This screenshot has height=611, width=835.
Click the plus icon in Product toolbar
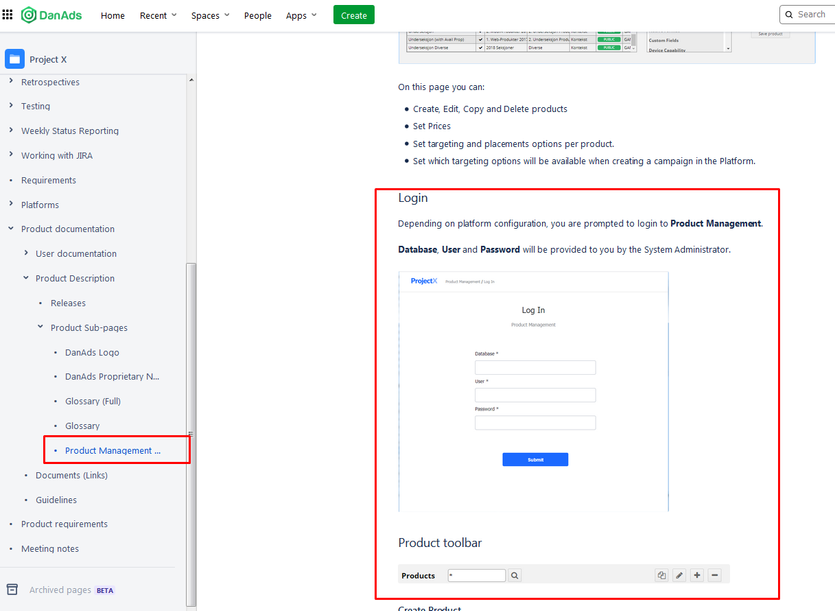[x=697, y=575]
